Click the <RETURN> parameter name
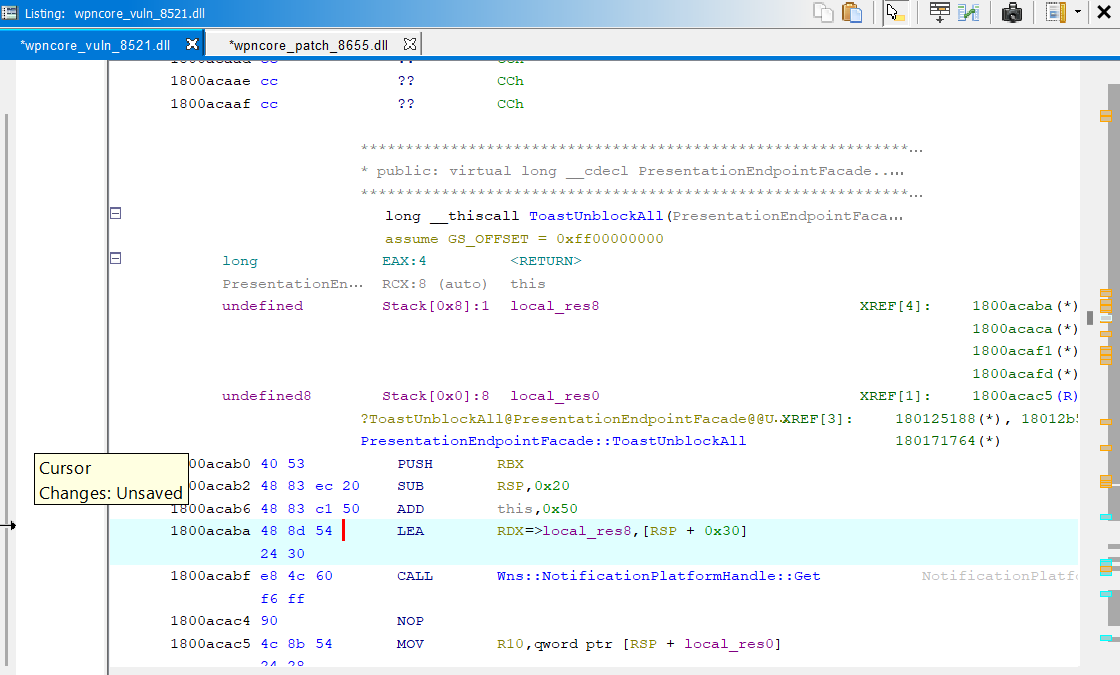This screenshot has height=675, width=1120. point(546,261)
